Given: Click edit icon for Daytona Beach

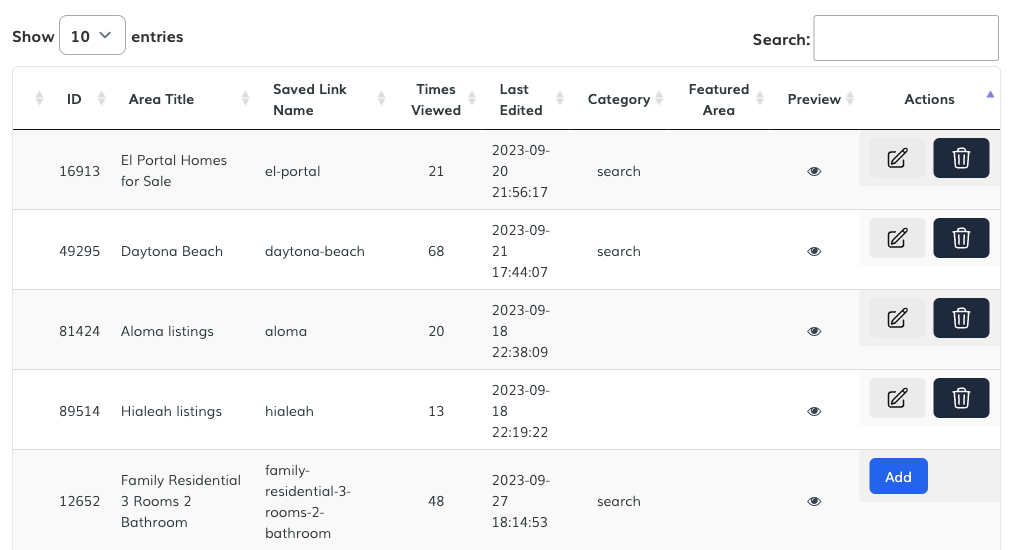Looking at the screenshot, I should pos(897,238).
